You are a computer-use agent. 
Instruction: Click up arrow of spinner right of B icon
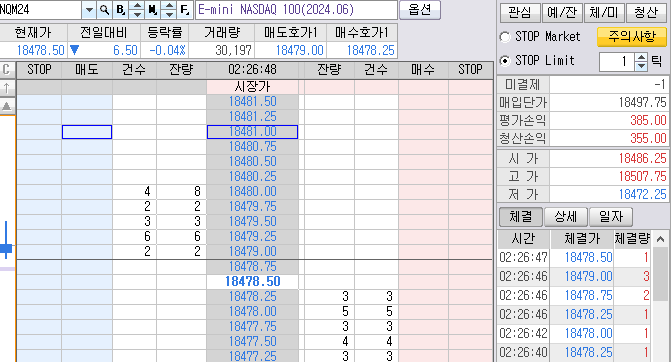pyautogui.click(x=137, y=5)
